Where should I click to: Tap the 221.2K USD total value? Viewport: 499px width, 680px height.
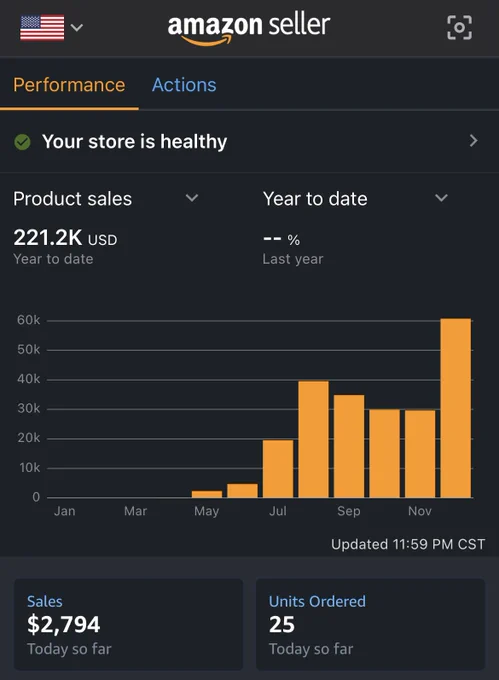[65, 238]
